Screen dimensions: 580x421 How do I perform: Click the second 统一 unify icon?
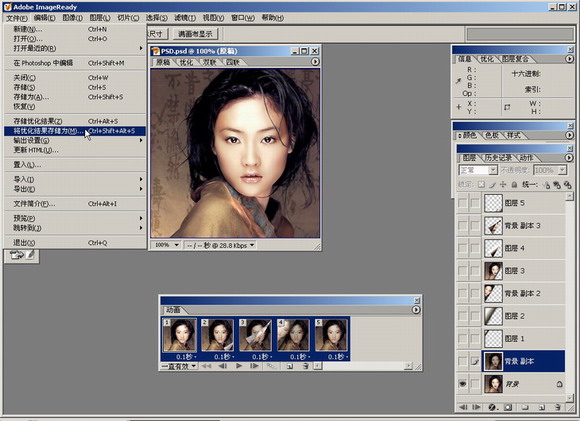click(x=557, y=185)
